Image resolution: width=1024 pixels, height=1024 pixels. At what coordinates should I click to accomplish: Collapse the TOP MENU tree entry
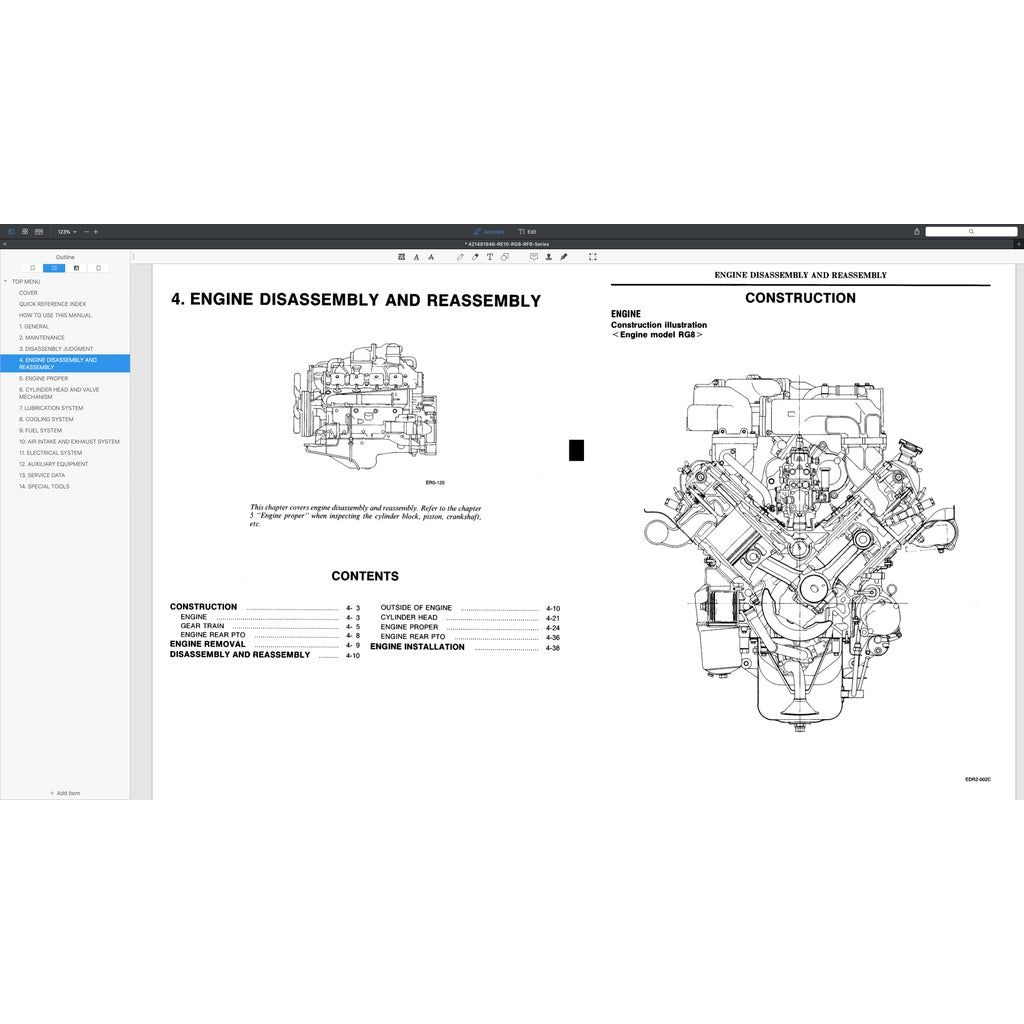pyautogui.click(x=7, y=281)
